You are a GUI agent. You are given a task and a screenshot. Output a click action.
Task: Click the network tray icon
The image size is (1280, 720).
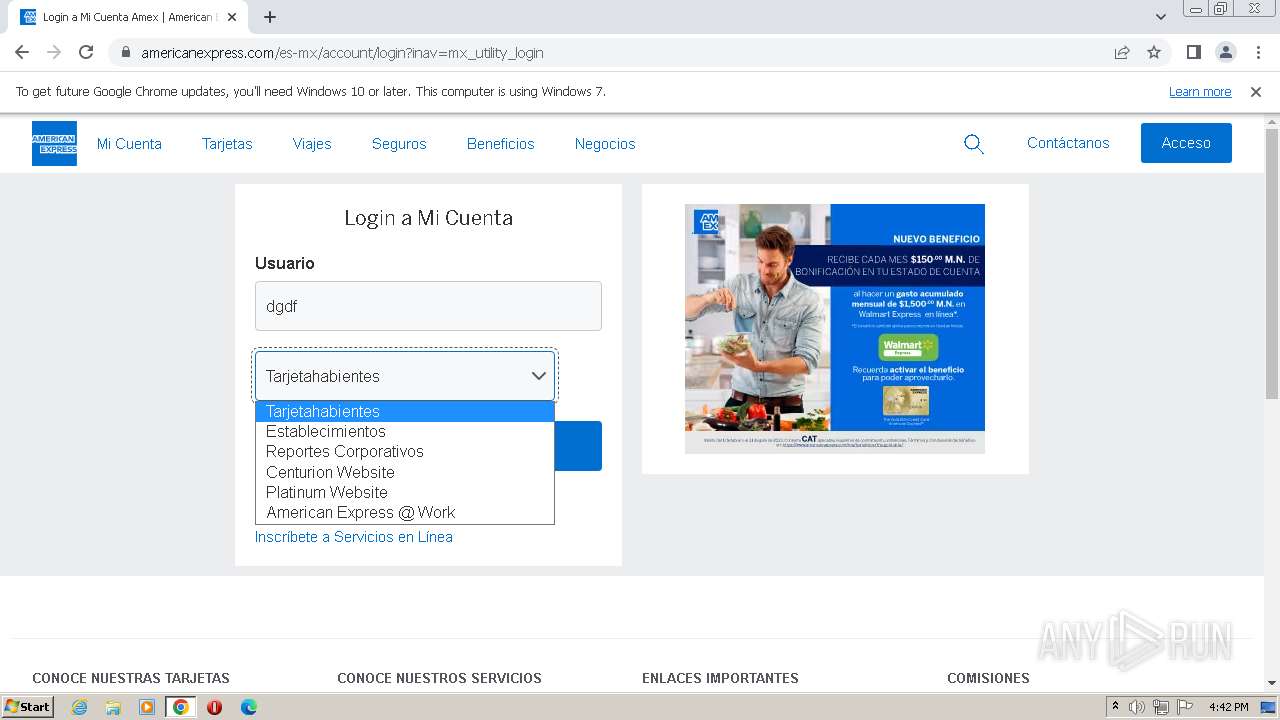point(1160,707)
